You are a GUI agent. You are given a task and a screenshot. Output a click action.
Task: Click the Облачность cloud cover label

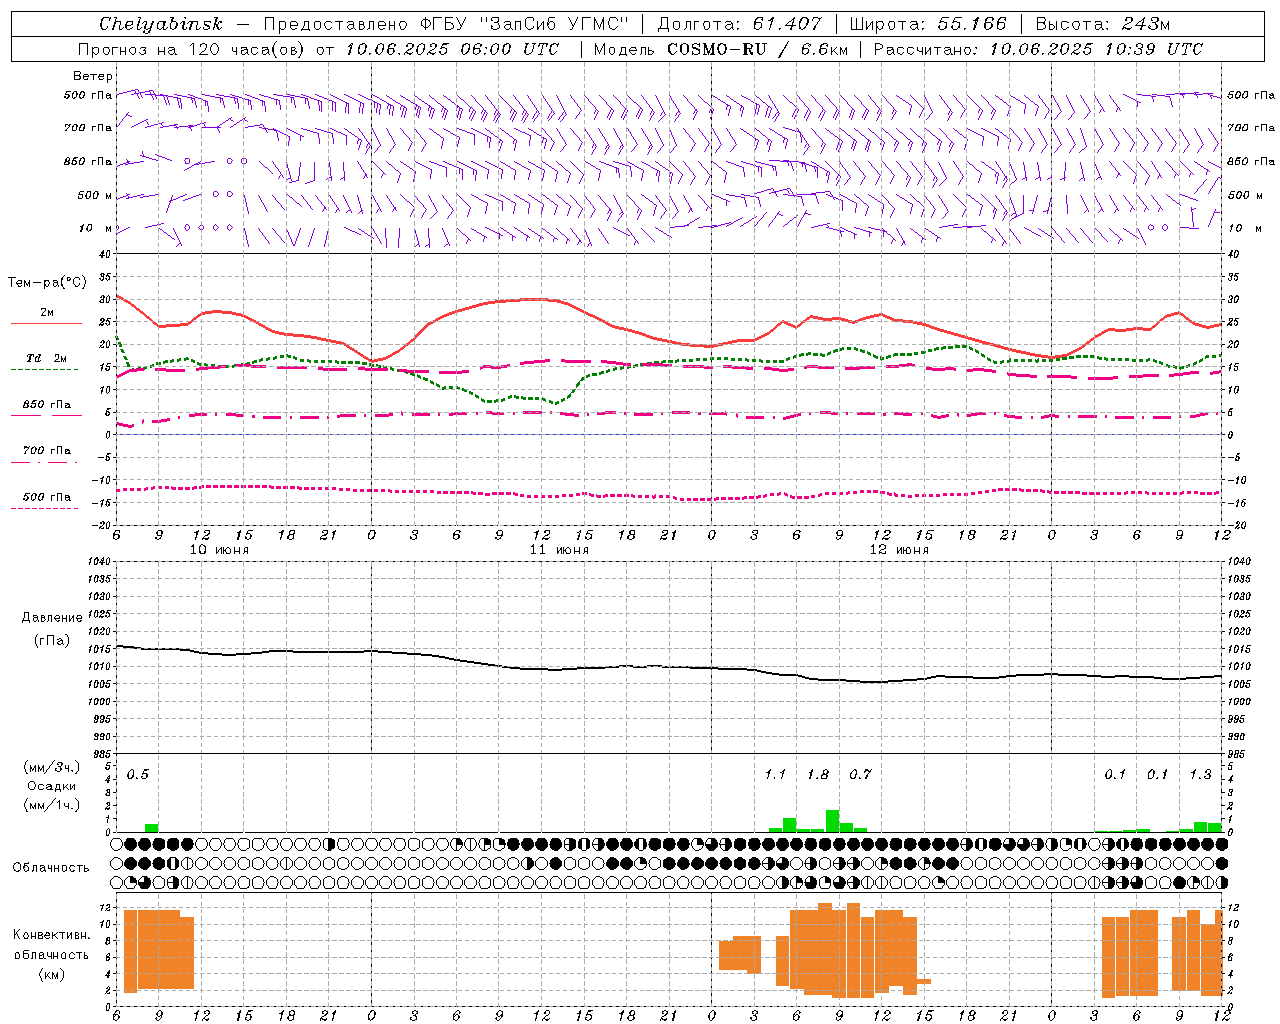[x=51, y=868]
